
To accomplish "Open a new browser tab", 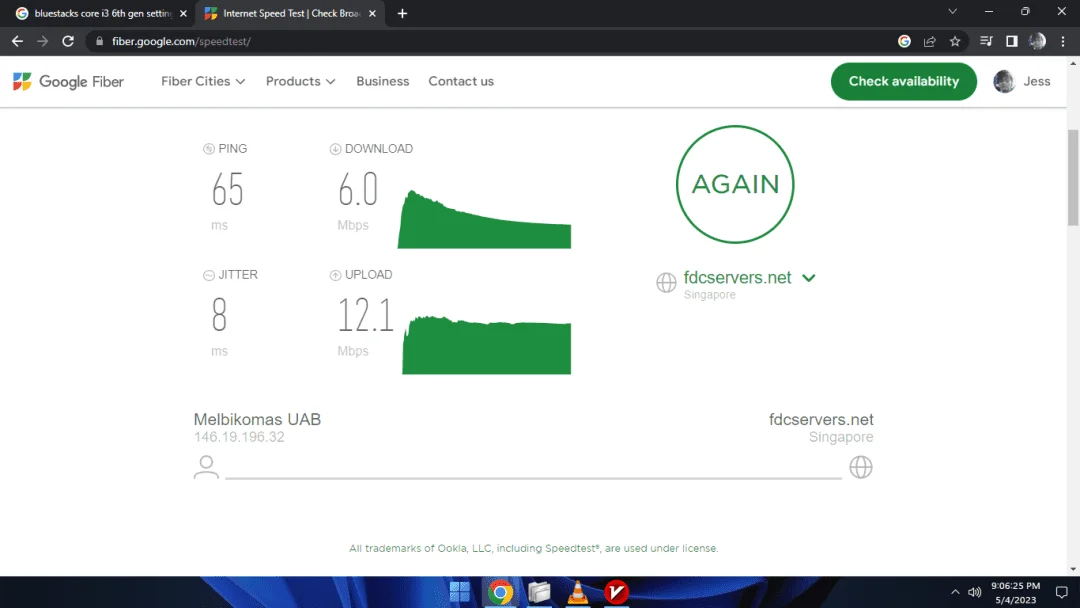I will point(402,13).
